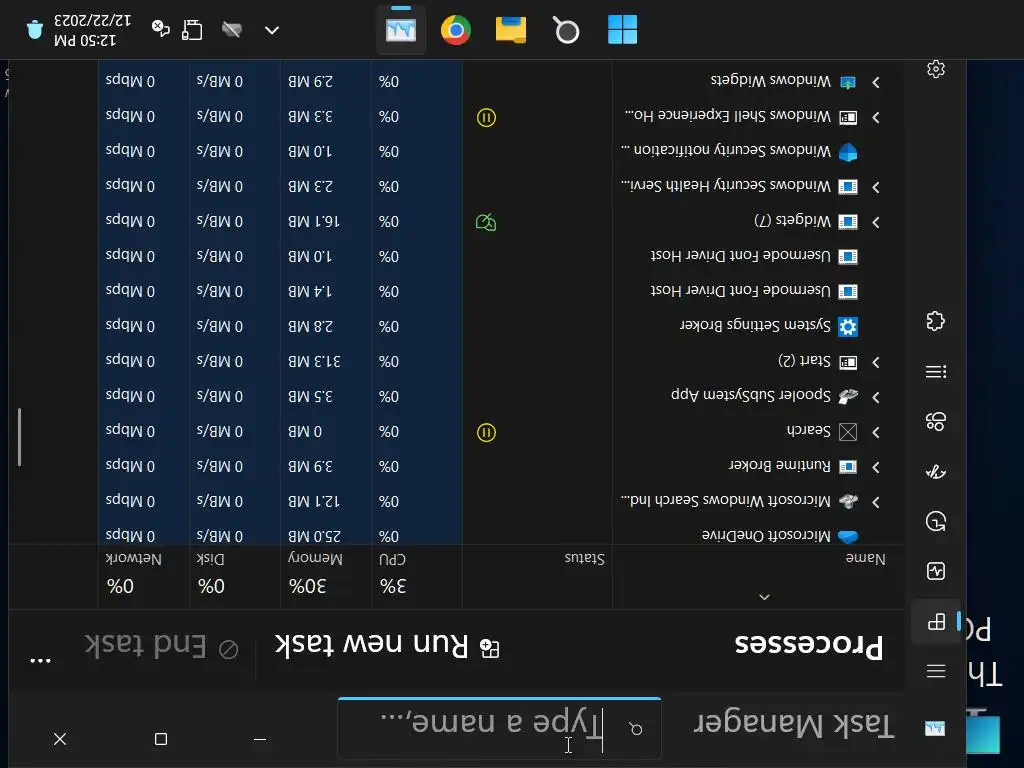Open the Startup apps page icon
The height and width of the screenshot is (768, 1024).
936,471
